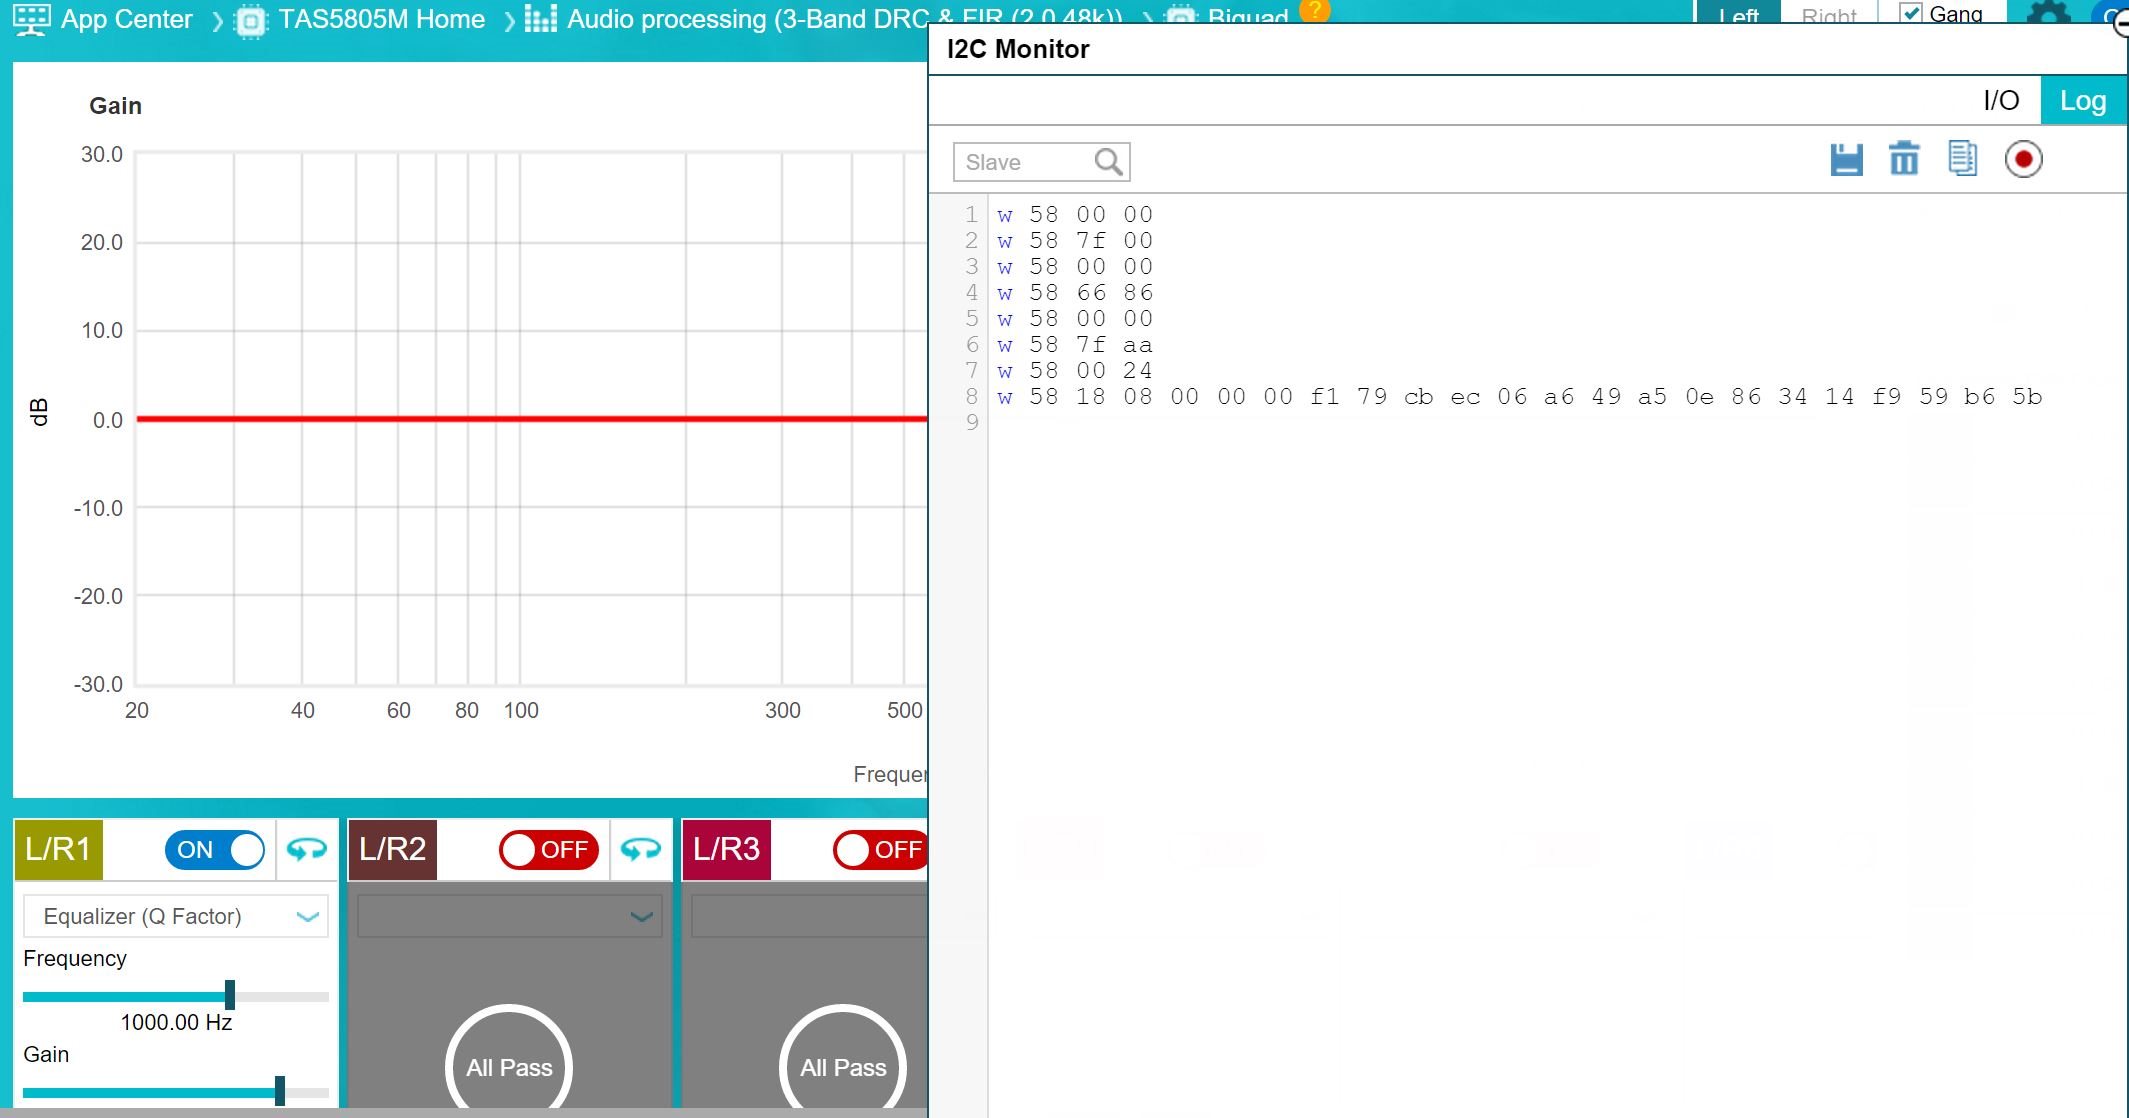The height and width of the screenshot is (1118, 2129).
Task: Click the copy log document icon
Action: click(1962, 159)
